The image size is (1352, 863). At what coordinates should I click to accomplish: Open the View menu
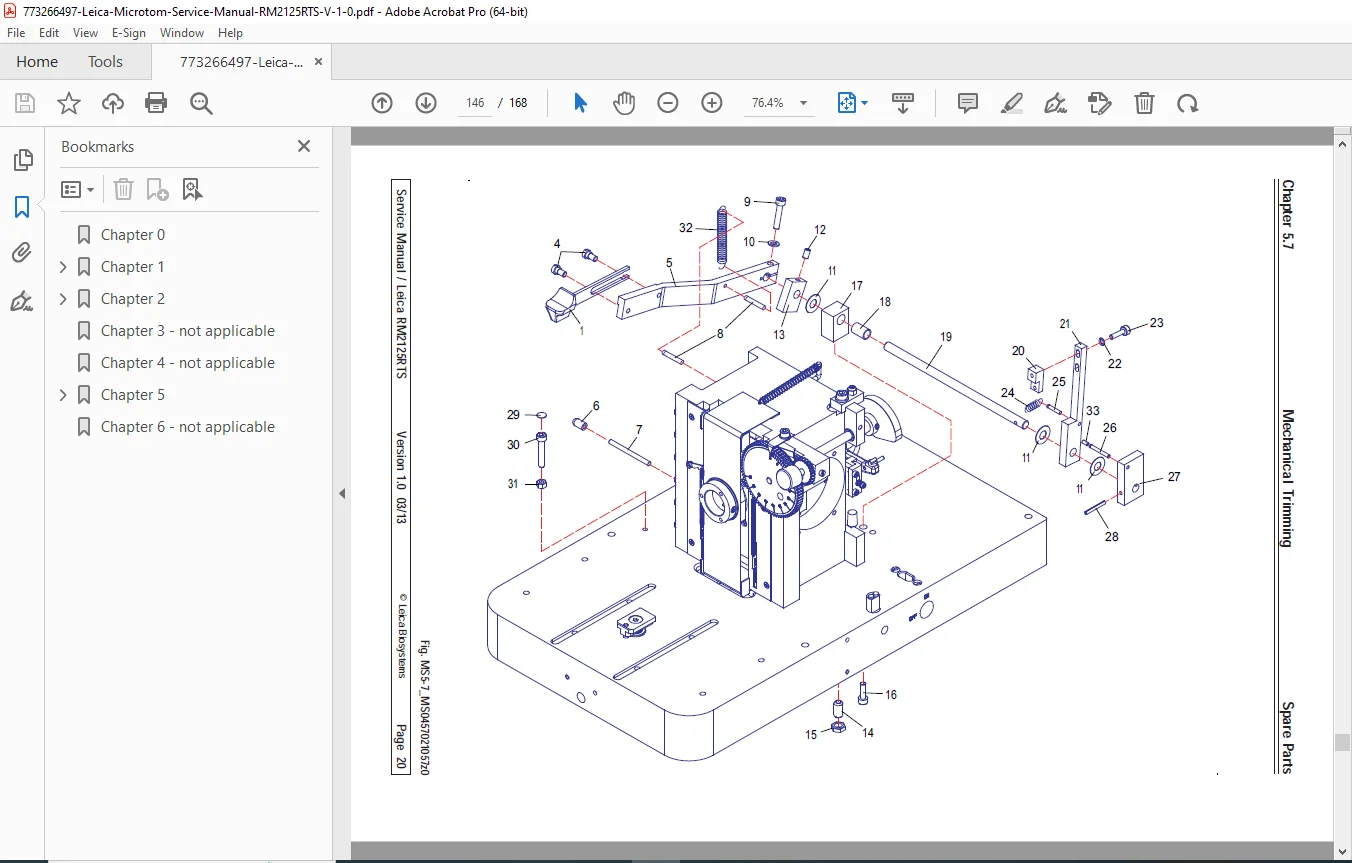85,33
